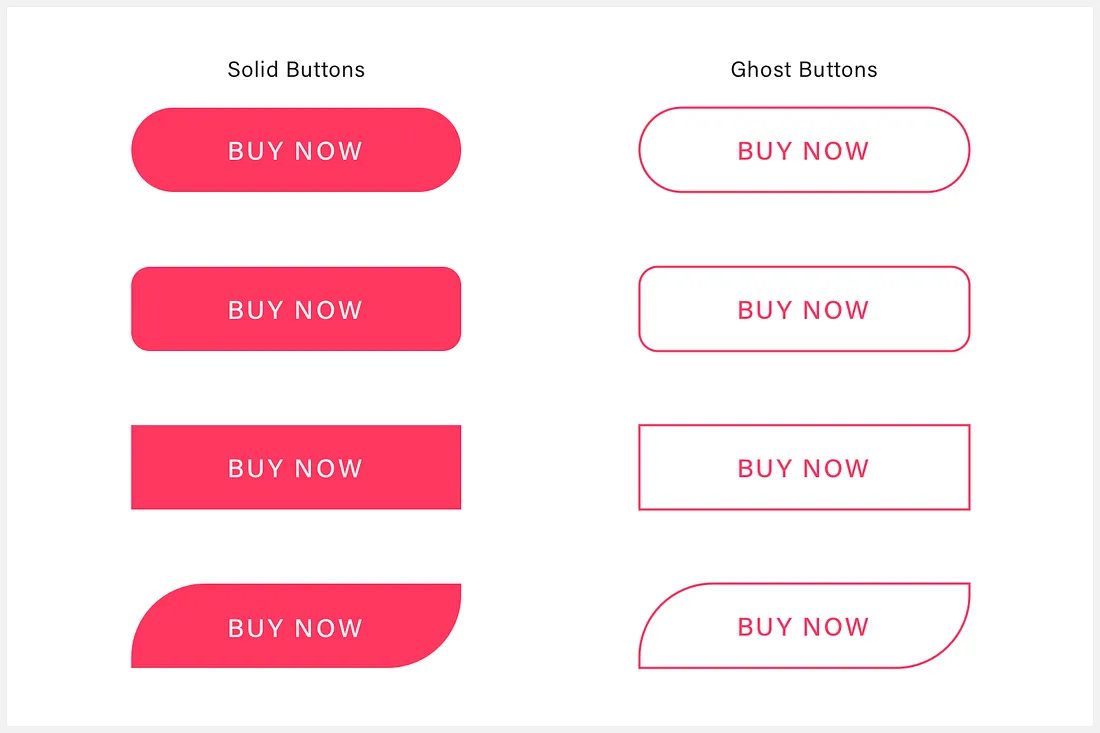1100x733 pixels.
Task: Activate the second filled BUY NOW with slightly rounded corners
Action: (296, 309)
